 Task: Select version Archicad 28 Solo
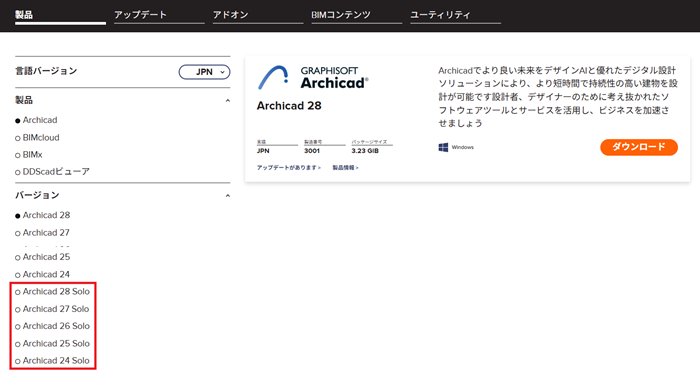pos(52,292)
